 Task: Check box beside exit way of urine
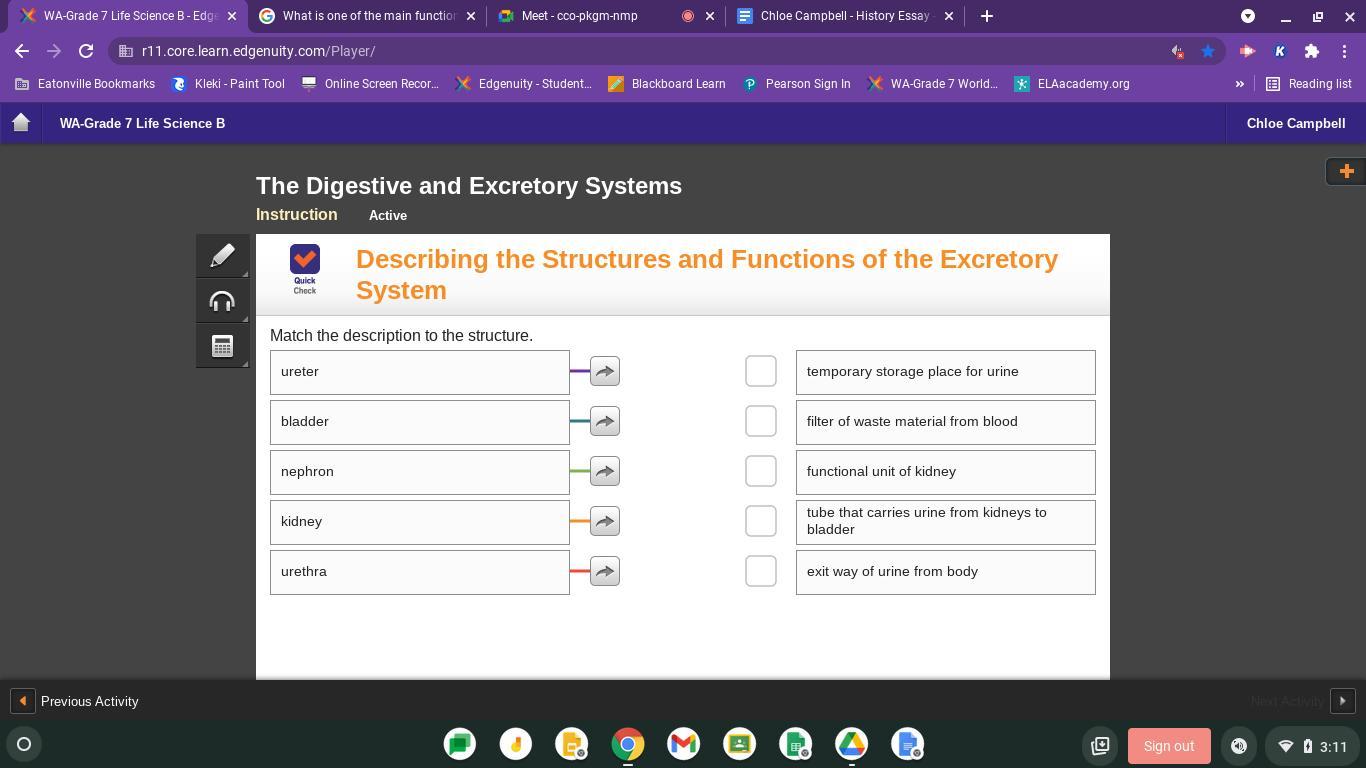coord(760,571)
